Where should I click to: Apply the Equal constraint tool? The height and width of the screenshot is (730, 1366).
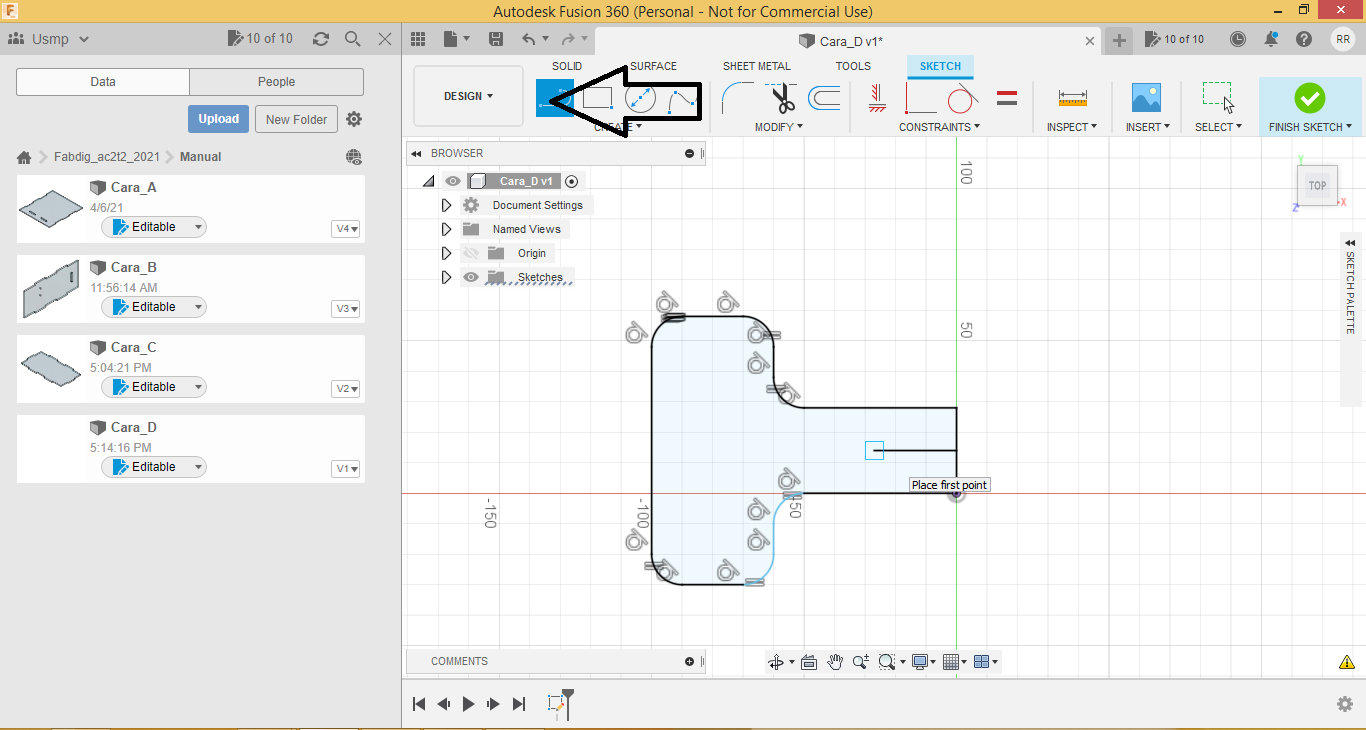tap(1007, 98)
